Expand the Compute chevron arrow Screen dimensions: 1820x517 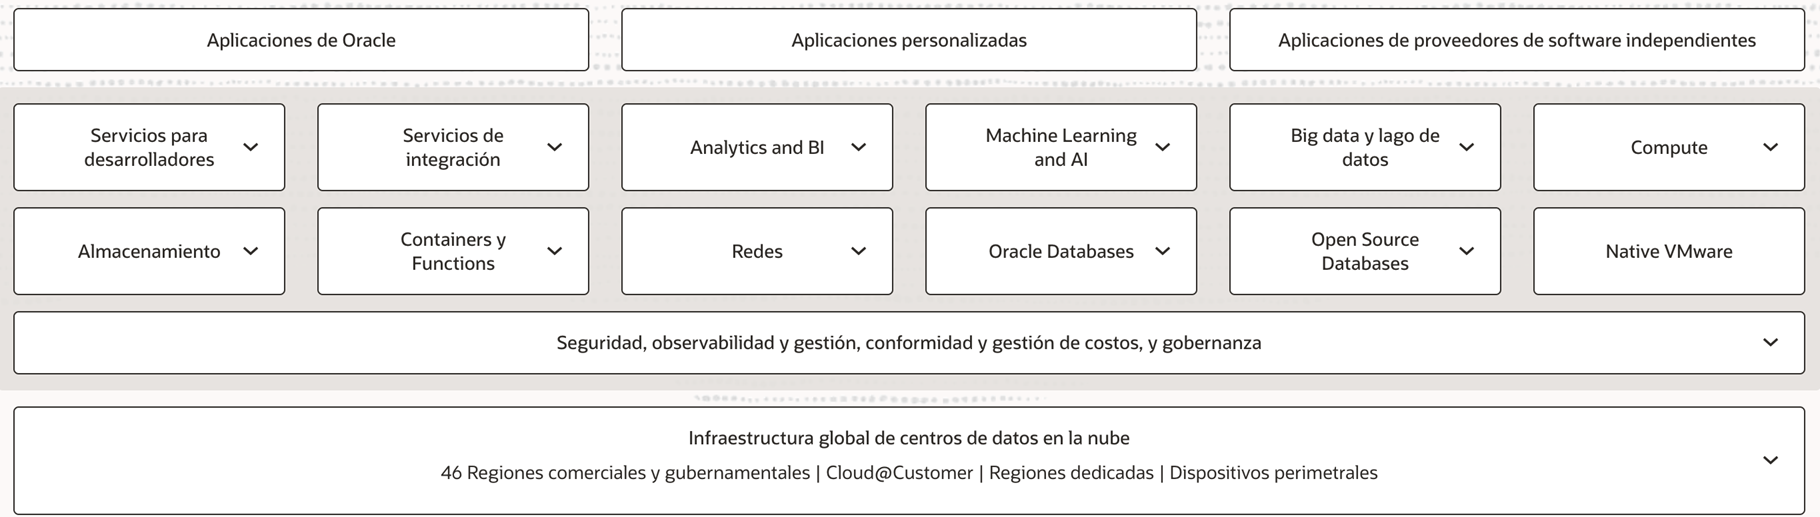point(1771,147)
